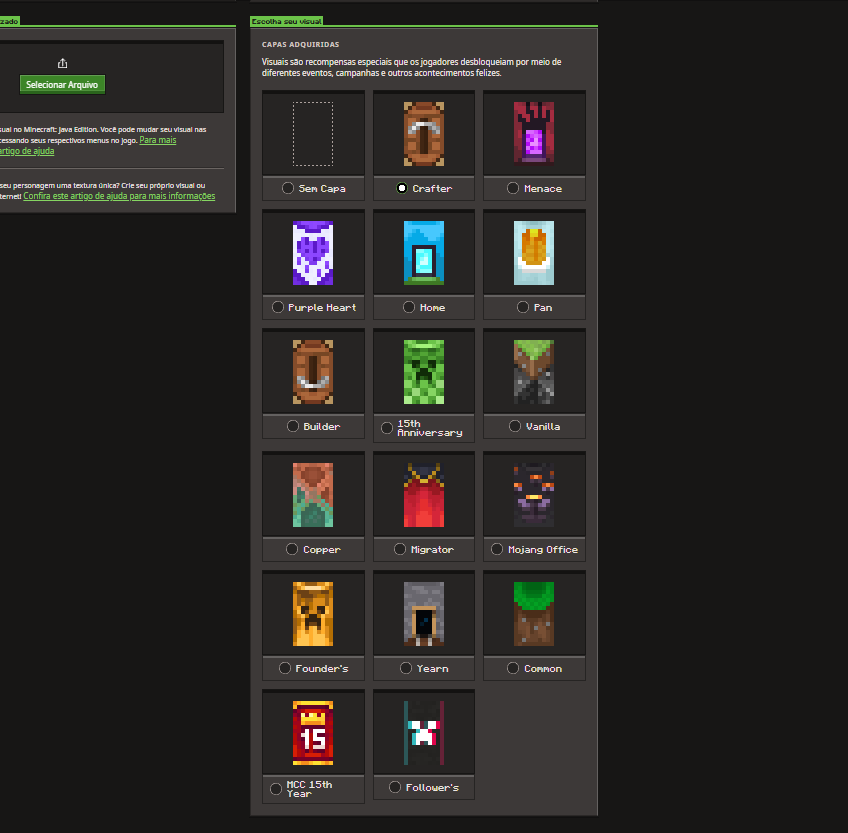Click the Copper cape image

[313, 495]
